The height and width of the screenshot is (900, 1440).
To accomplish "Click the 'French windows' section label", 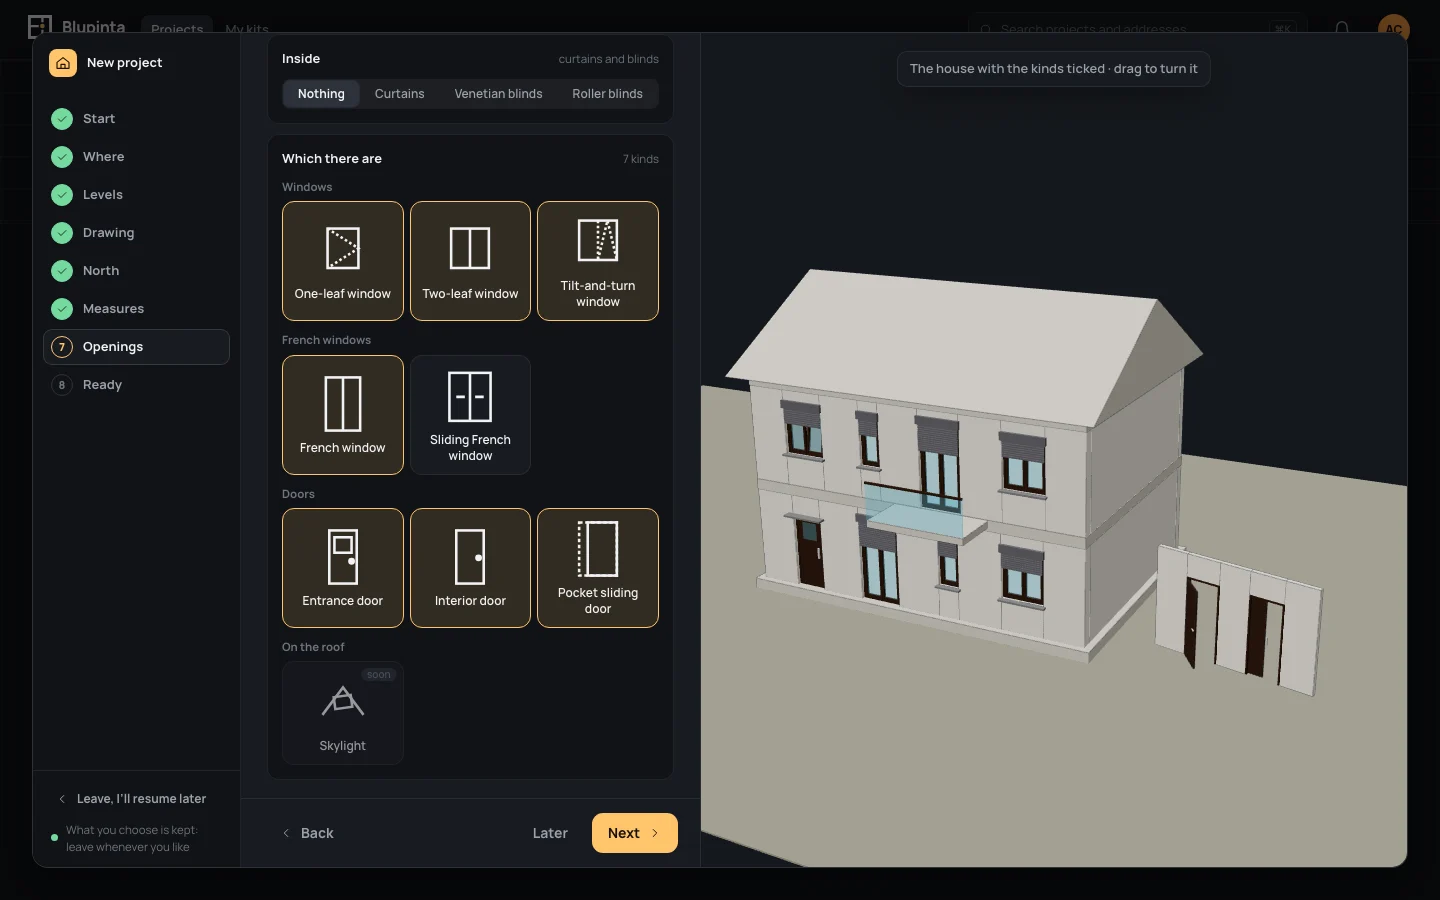I will 326,340.
